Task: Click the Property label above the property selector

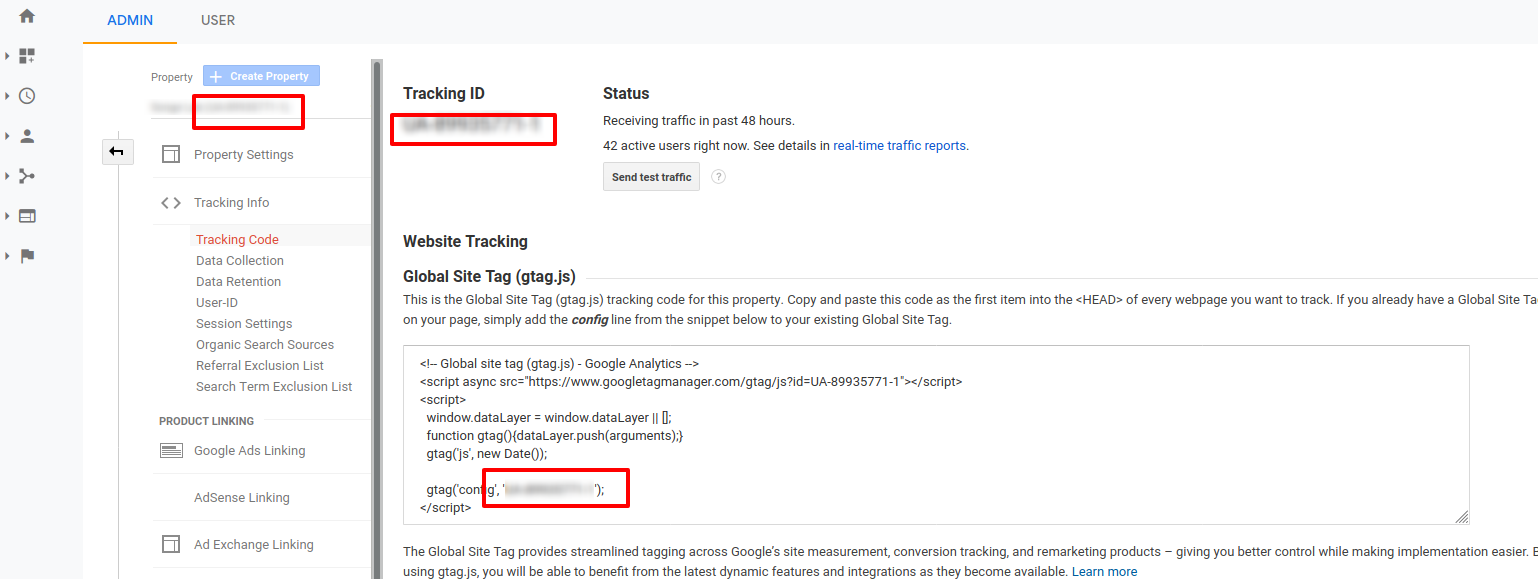Action: (x=172, y=77)
